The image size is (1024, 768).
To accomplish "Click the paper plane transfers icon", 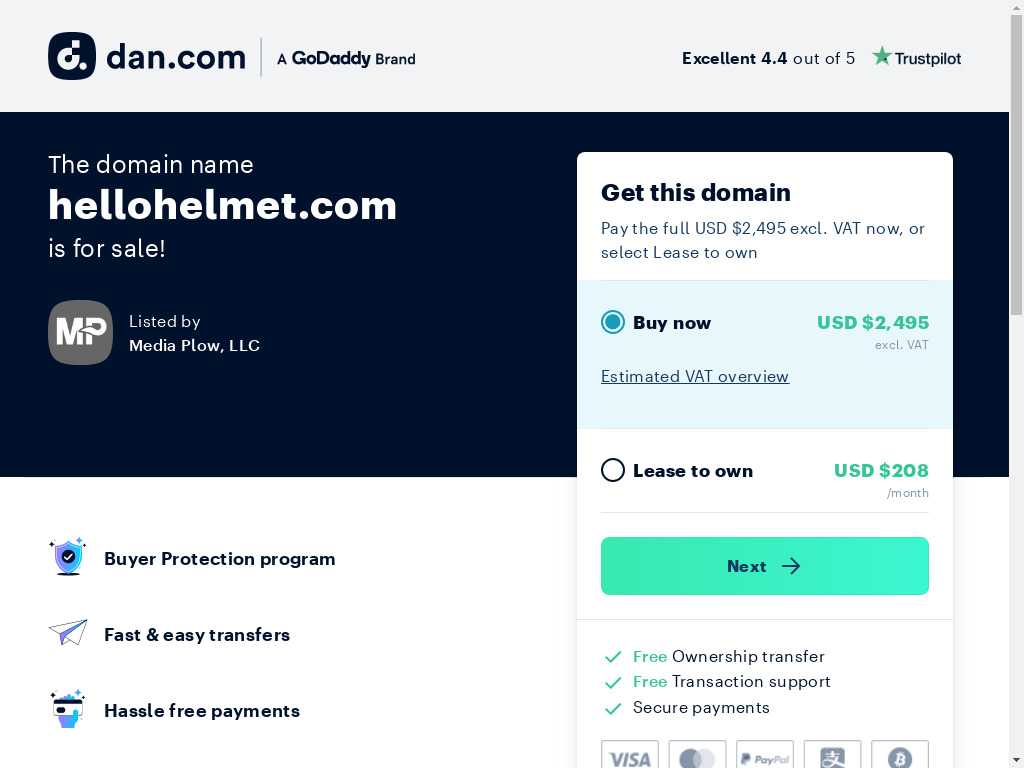I will coord(68,632).
